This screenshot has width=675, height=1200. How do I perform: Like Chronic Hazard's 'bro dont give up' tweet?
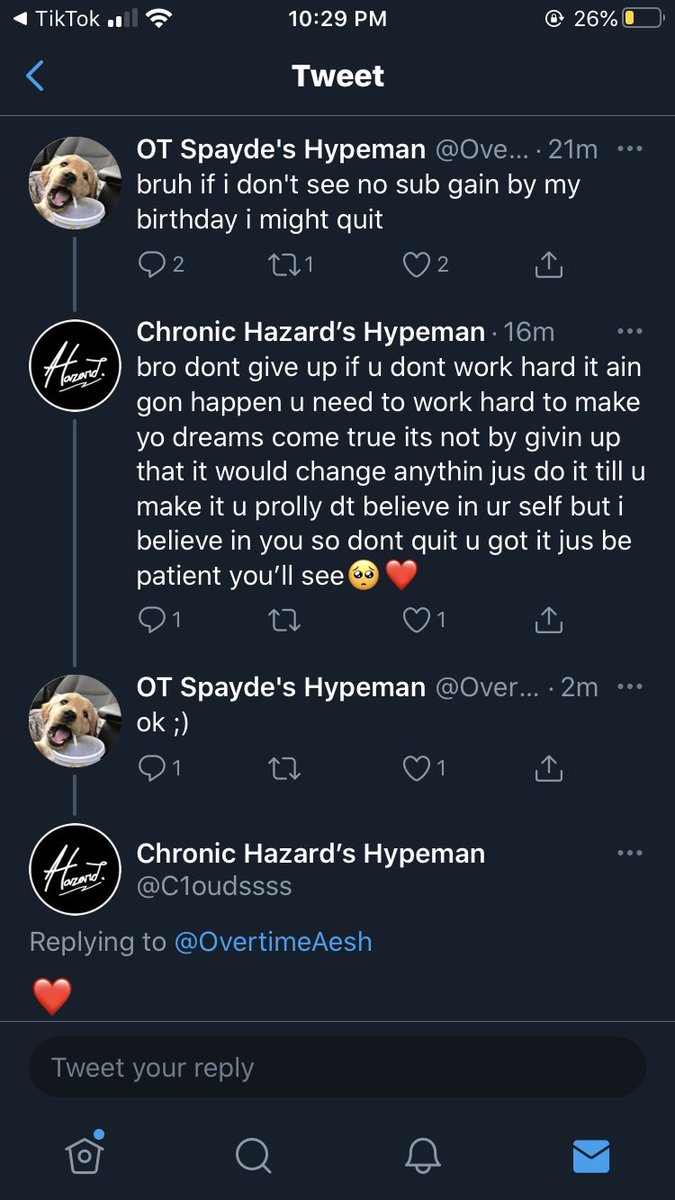416,621
